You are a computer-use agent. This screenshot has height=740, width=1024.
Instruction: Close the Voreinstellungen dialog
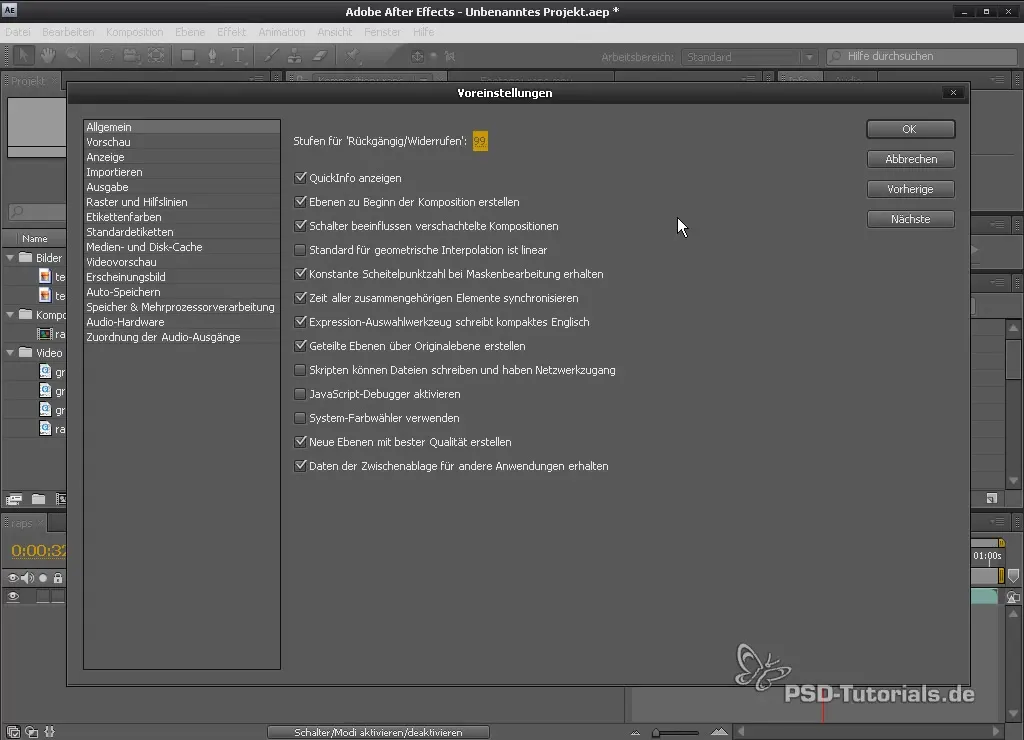coord(953,93)
